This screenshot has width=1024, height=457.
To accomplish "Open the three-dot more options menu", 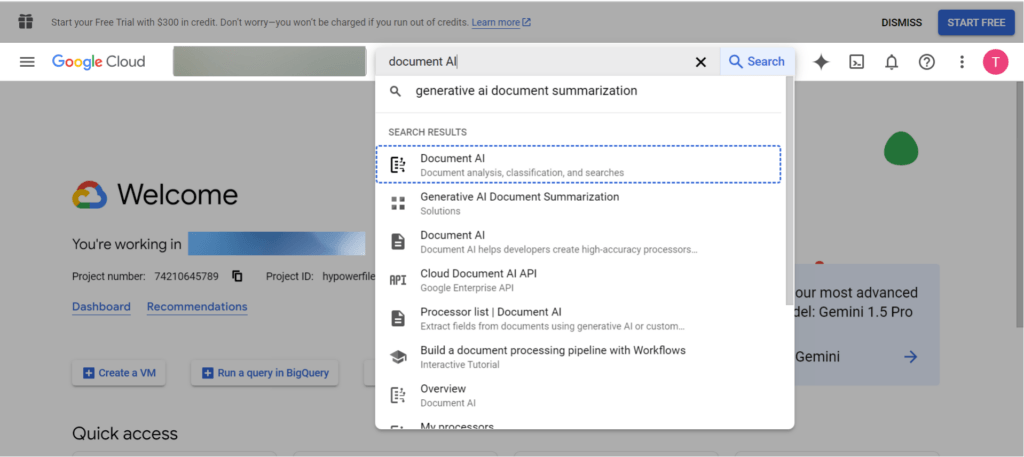I will 962,62.
